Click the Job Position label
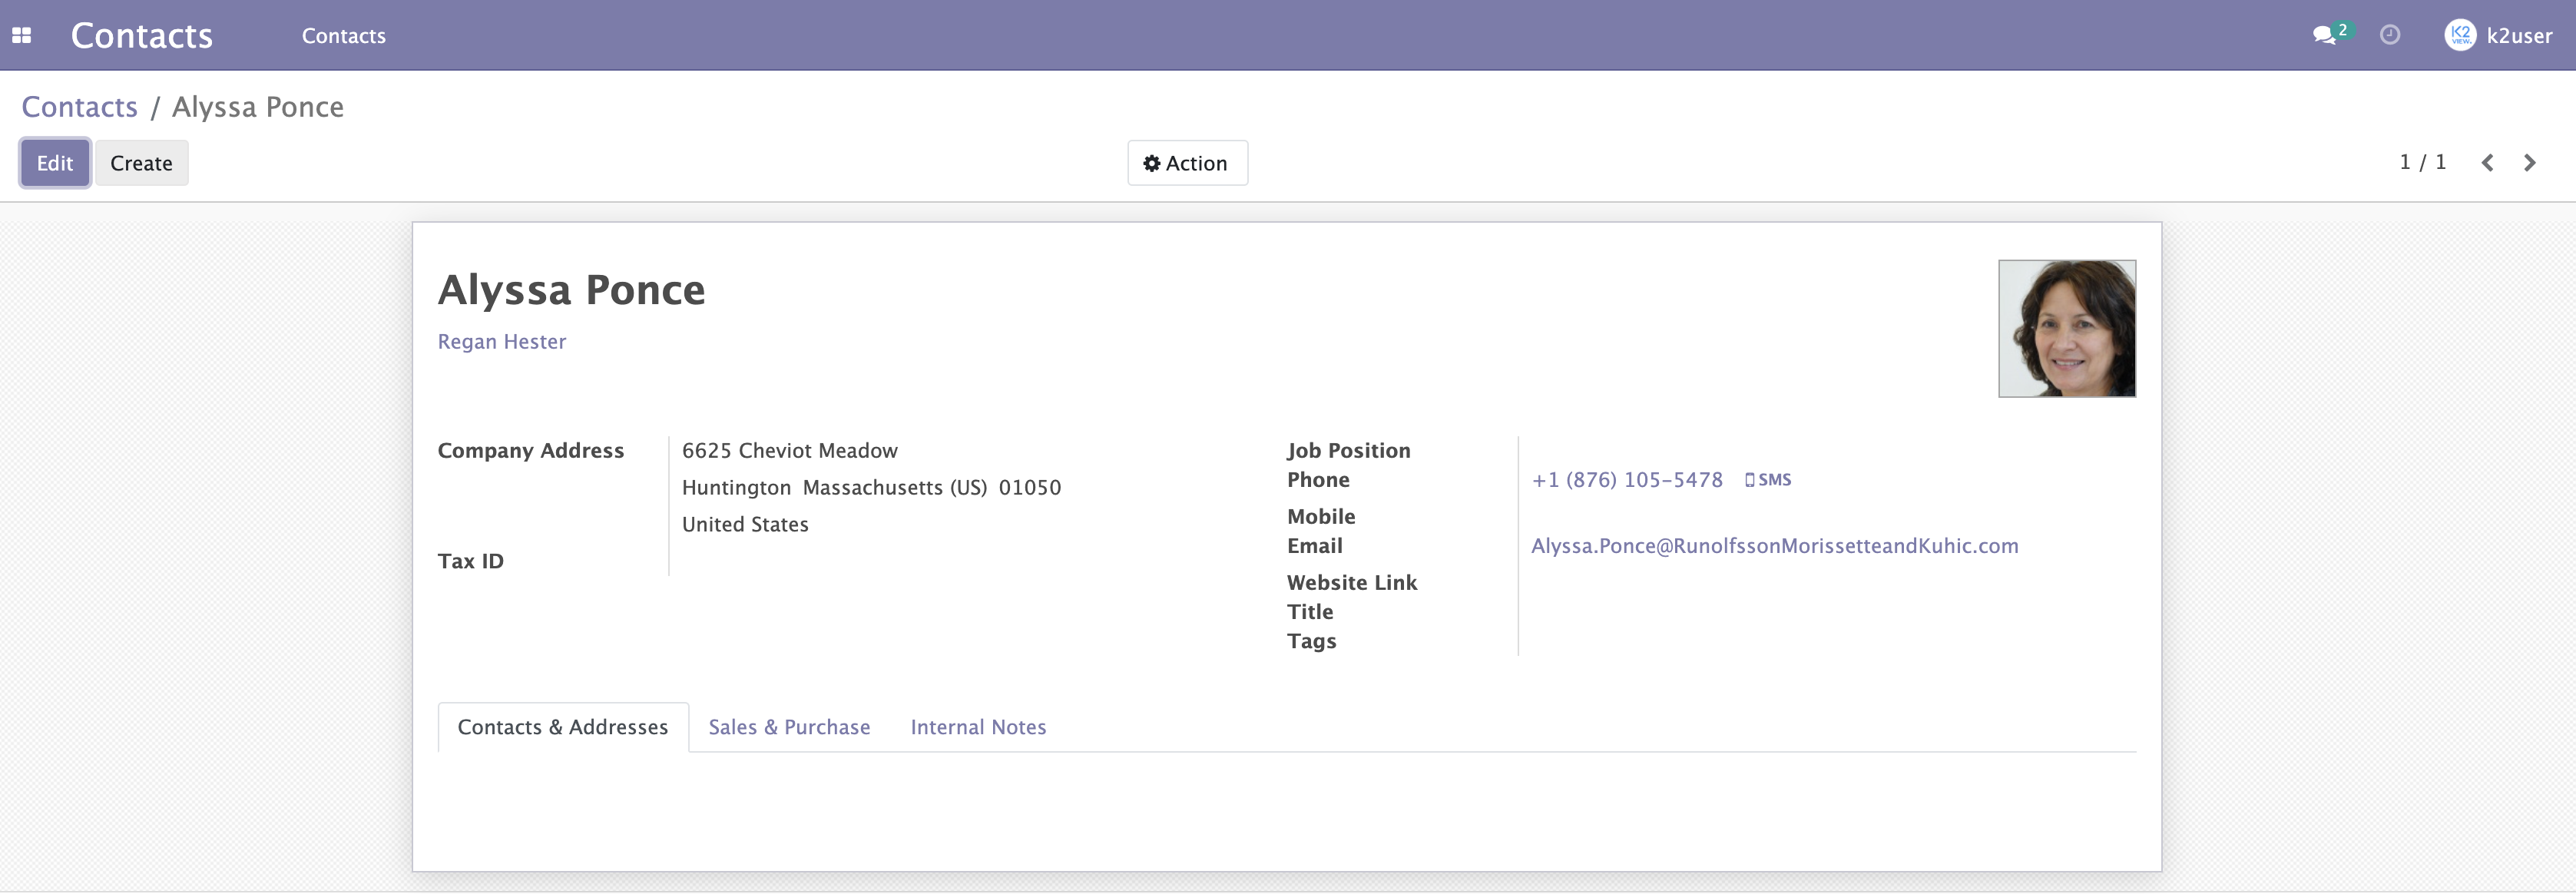Screen dimensions: 2576x894 (x=1349, y=451)
